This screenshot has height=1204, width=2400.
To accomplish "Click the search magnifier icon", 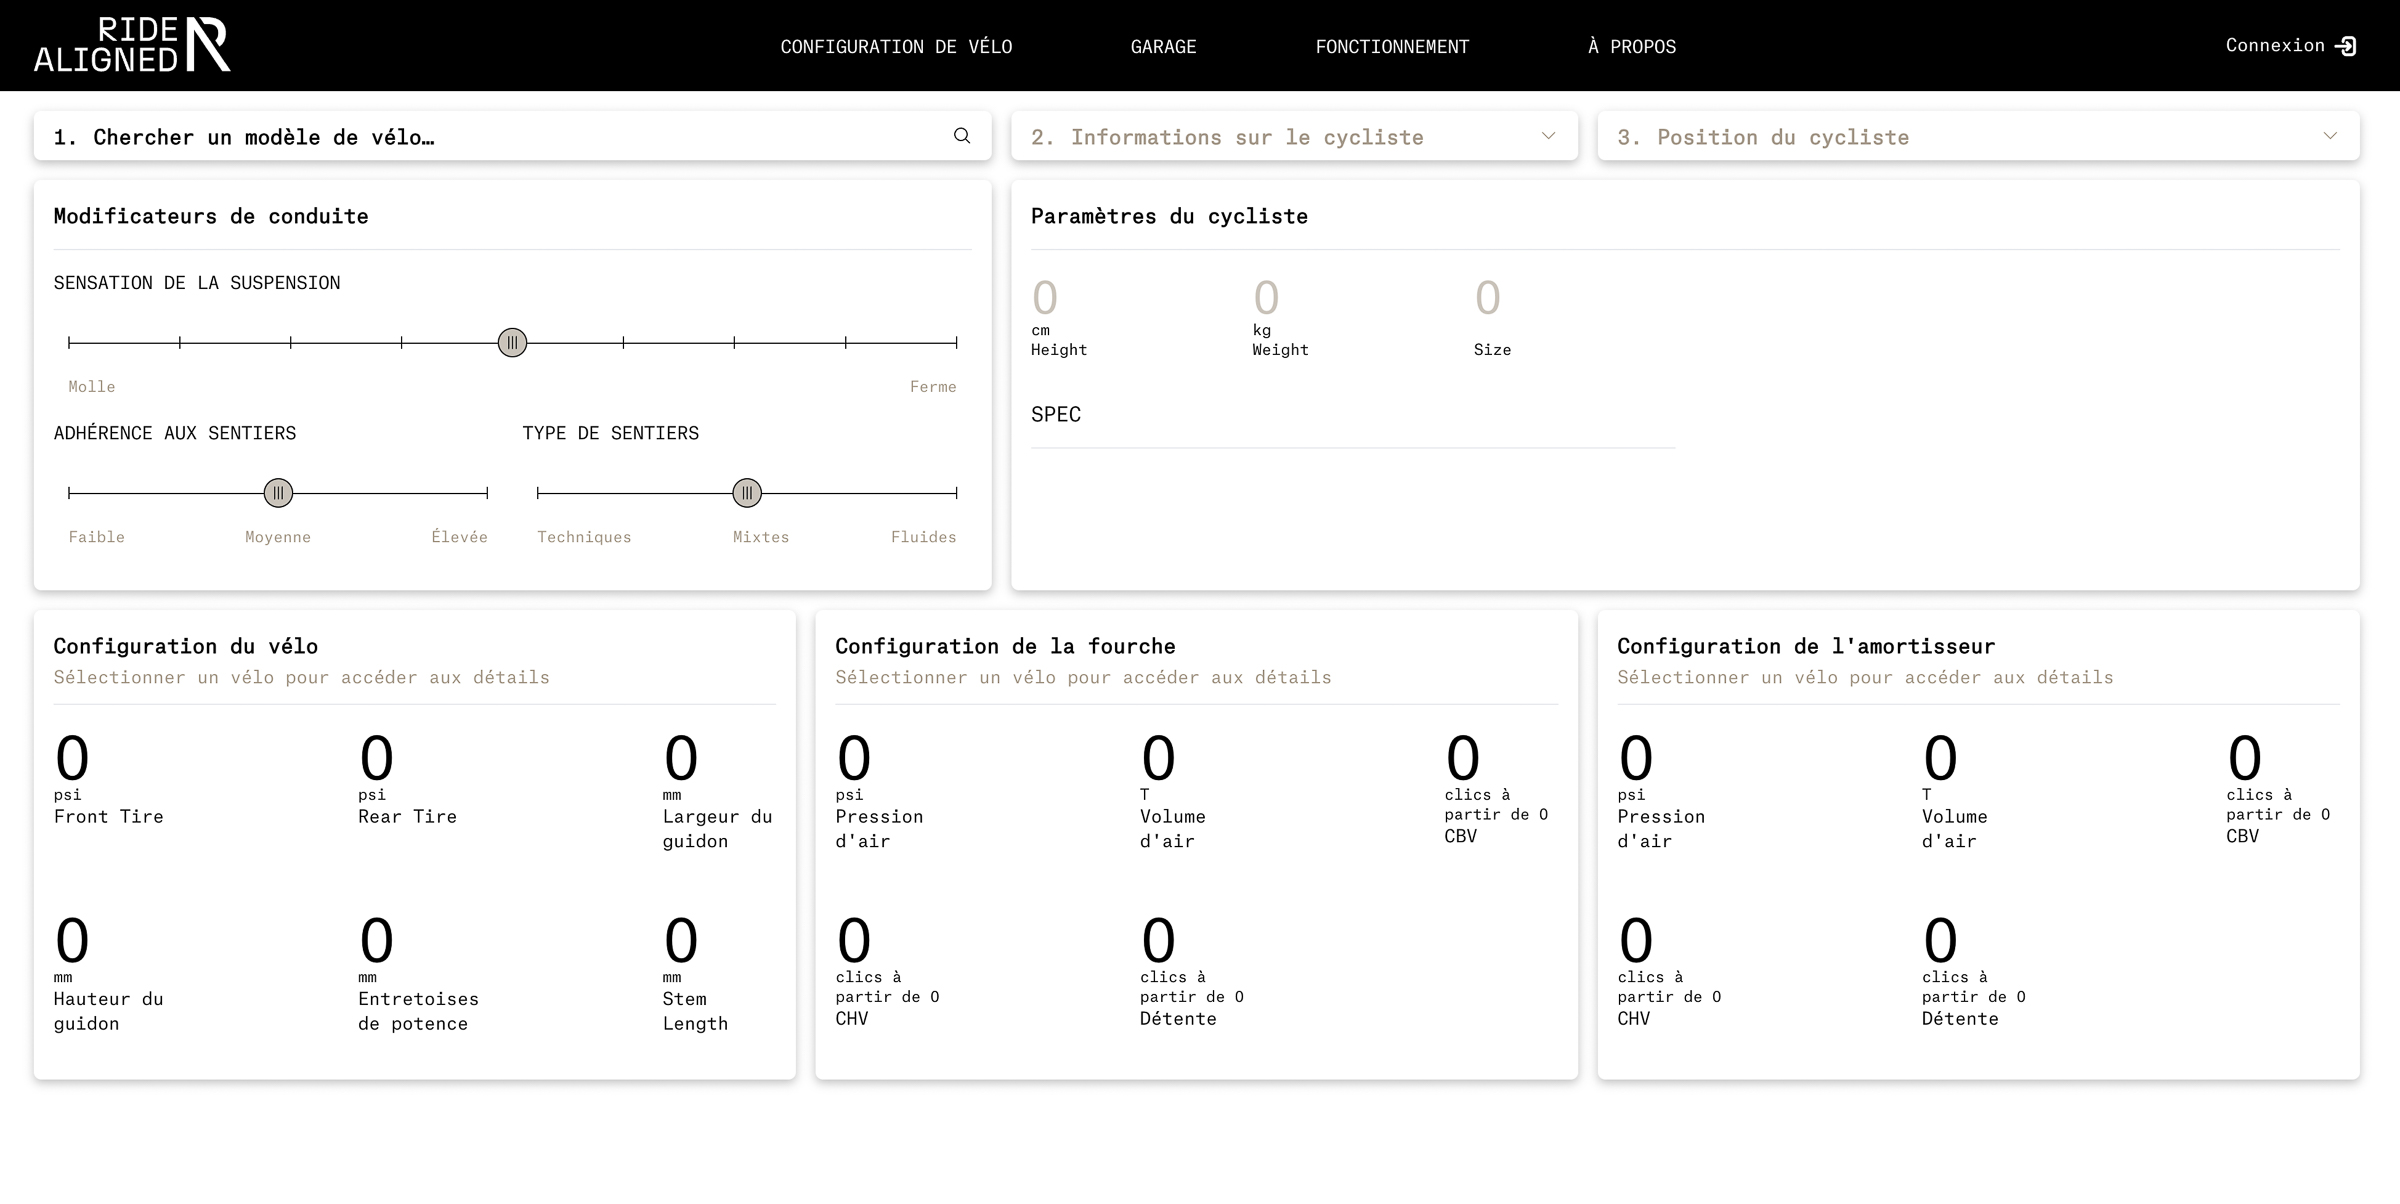I will tap(961, 136).
